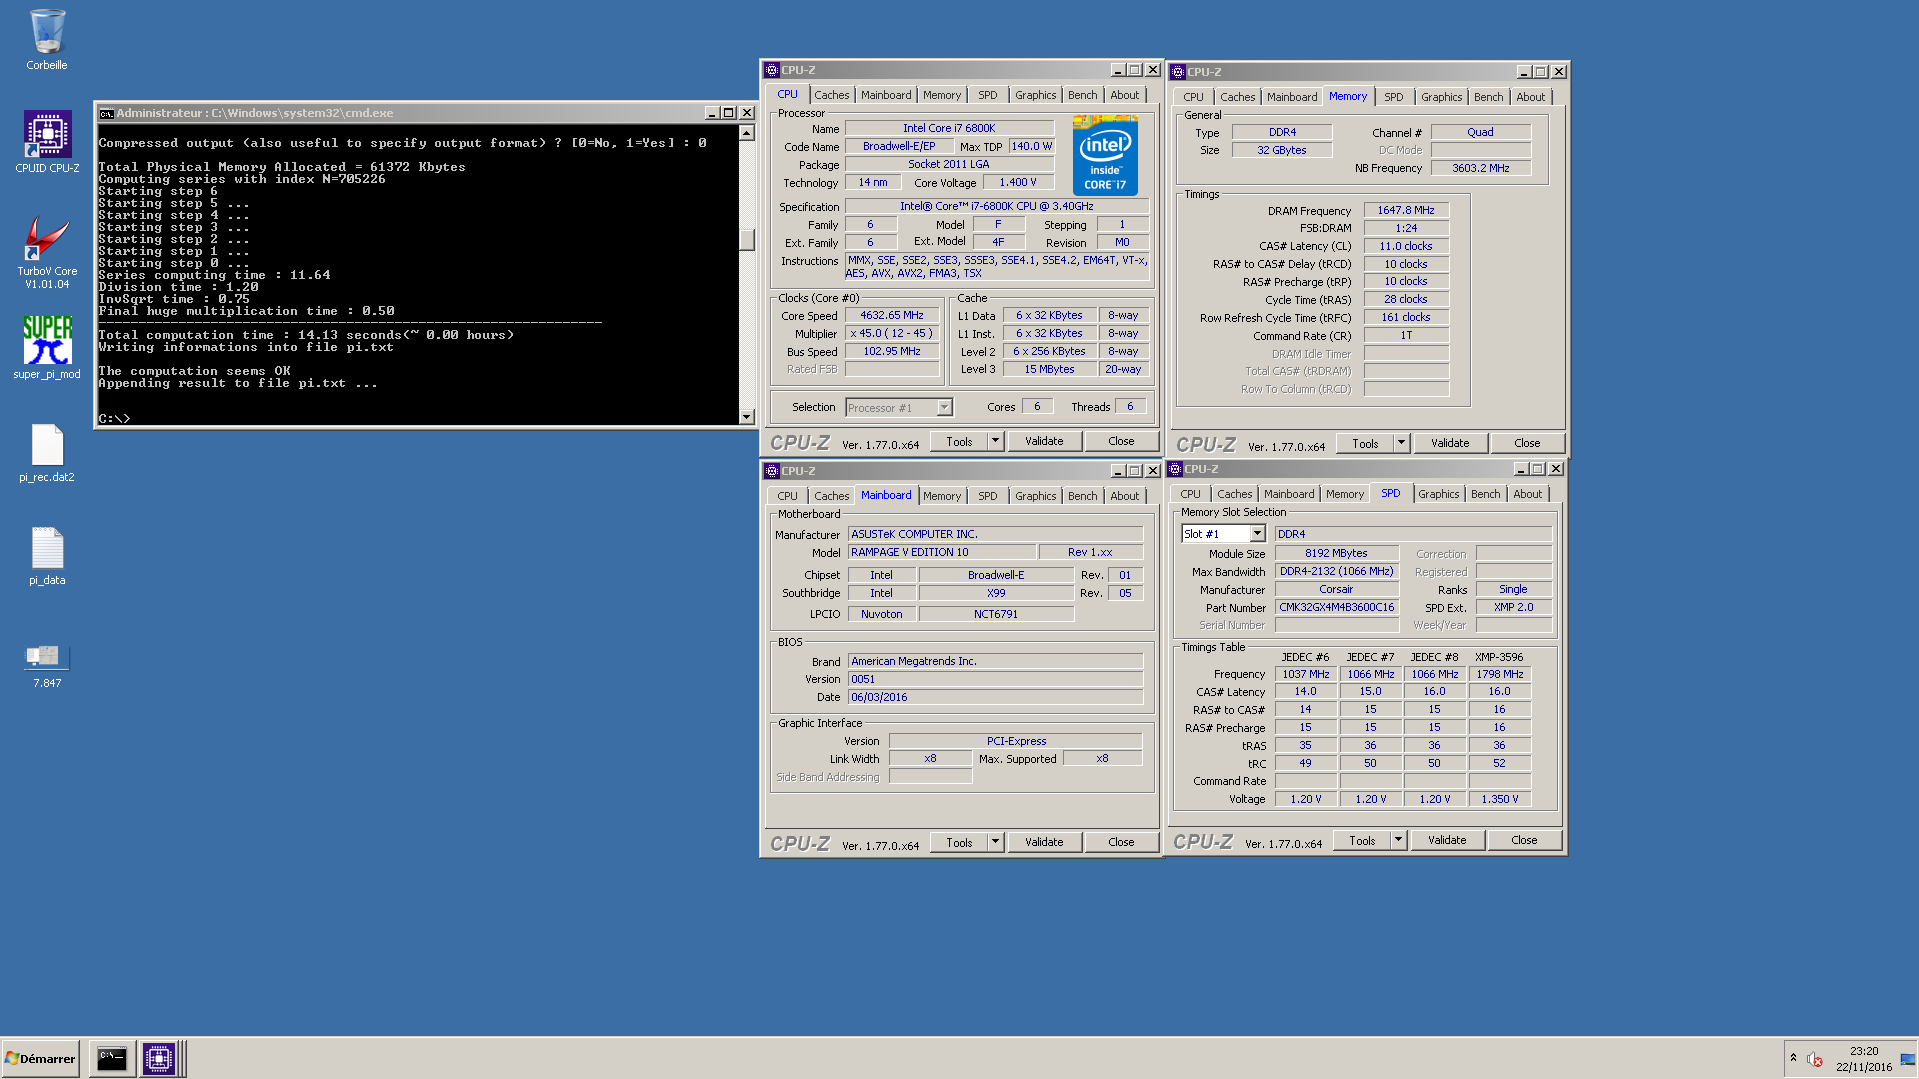Switch to Caches tab in CPU window
Viewport: 1919px width, 1079px height.
pos(831,95)
